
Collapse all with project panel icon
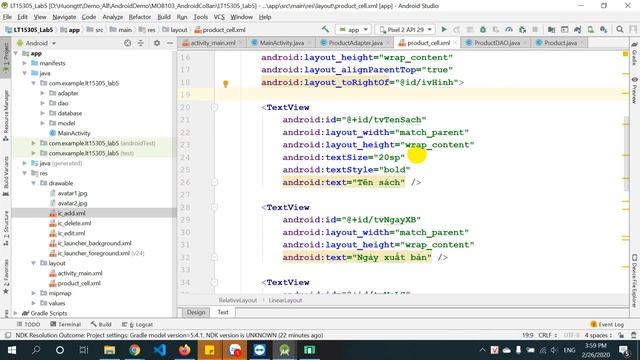coord(140,43)
